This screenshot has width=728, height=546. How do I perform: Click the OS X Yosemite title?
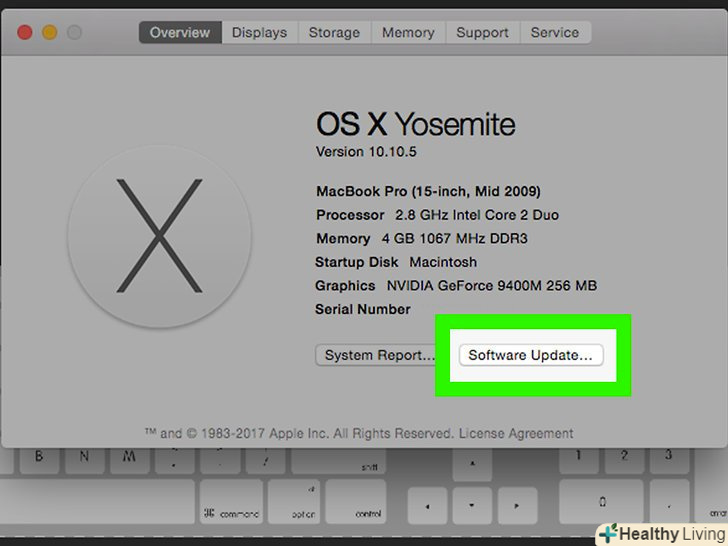pos(416,124)
